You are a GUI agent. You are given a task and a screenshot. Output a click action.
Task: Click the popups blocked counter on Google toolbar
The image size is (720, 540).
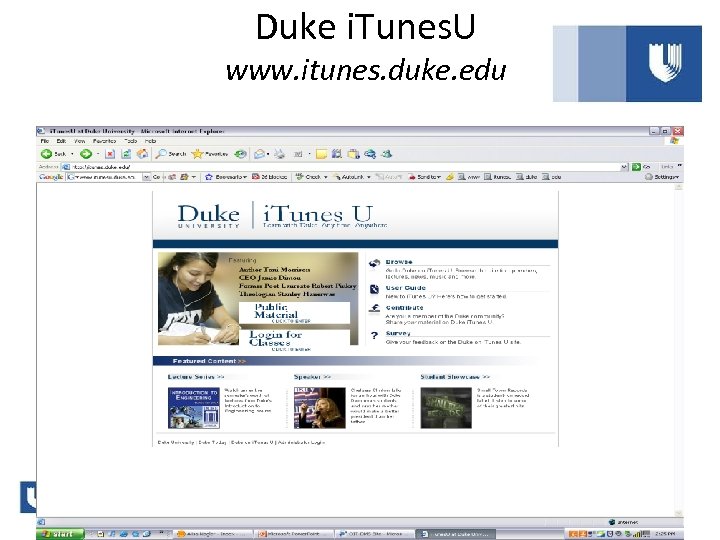pos(270,177)
